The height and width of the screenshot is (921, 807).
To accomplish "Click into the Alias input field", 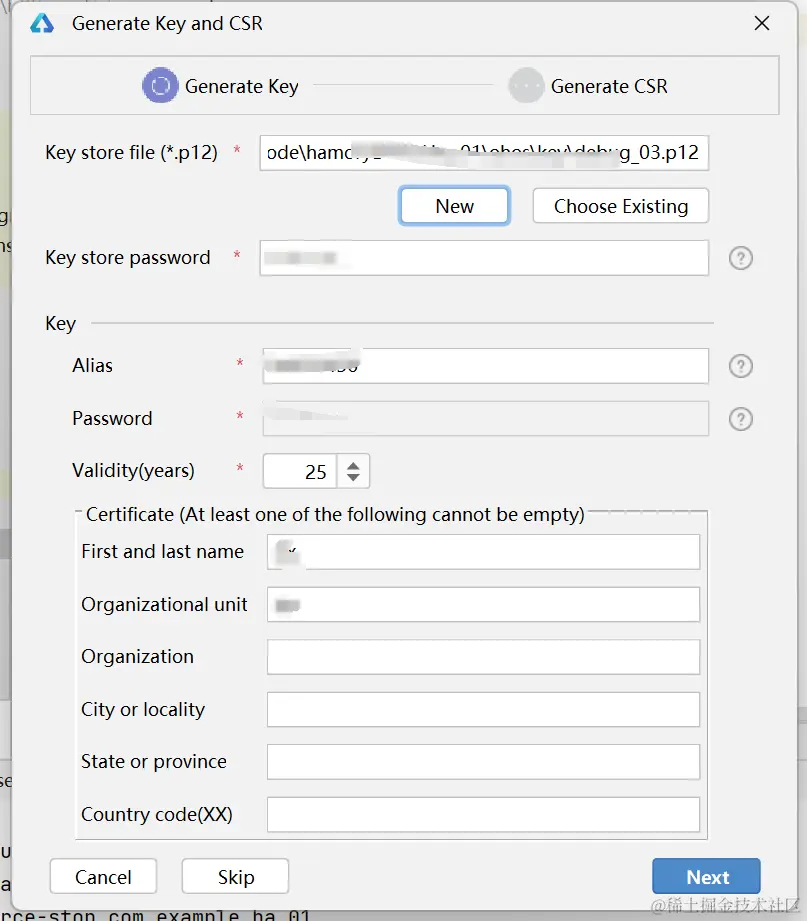I will [483, 366].
